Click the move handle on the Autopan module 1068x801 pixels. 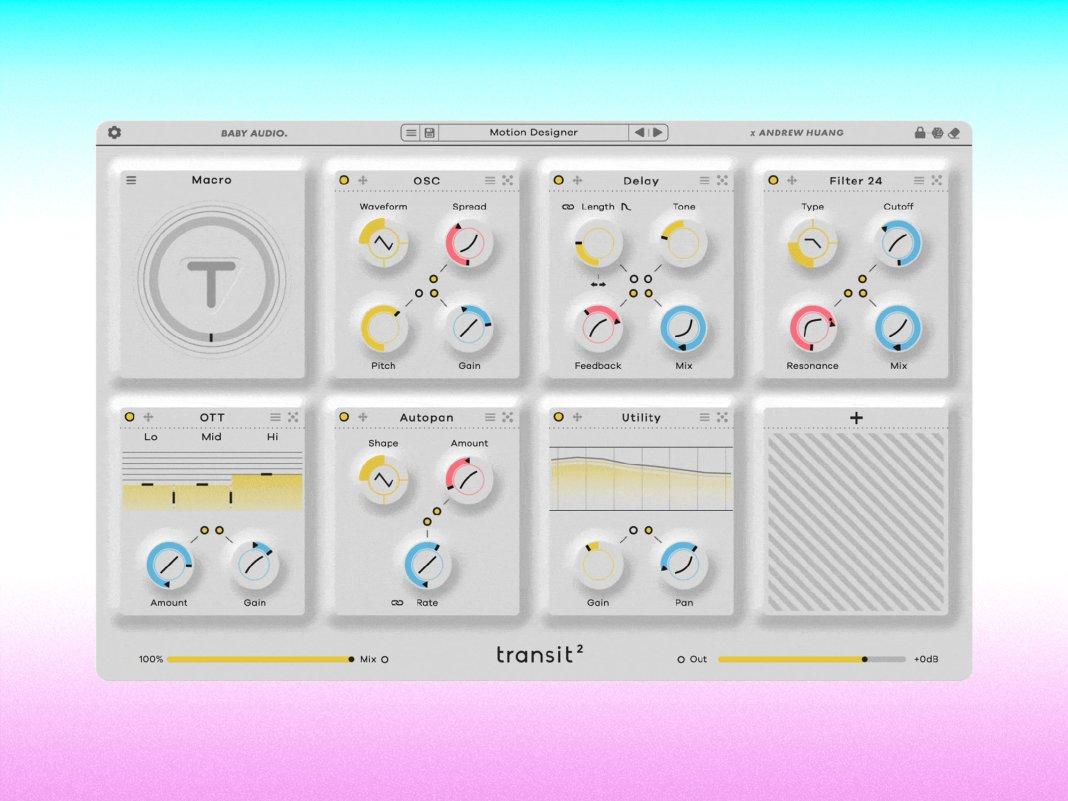(x=363, y=417)
